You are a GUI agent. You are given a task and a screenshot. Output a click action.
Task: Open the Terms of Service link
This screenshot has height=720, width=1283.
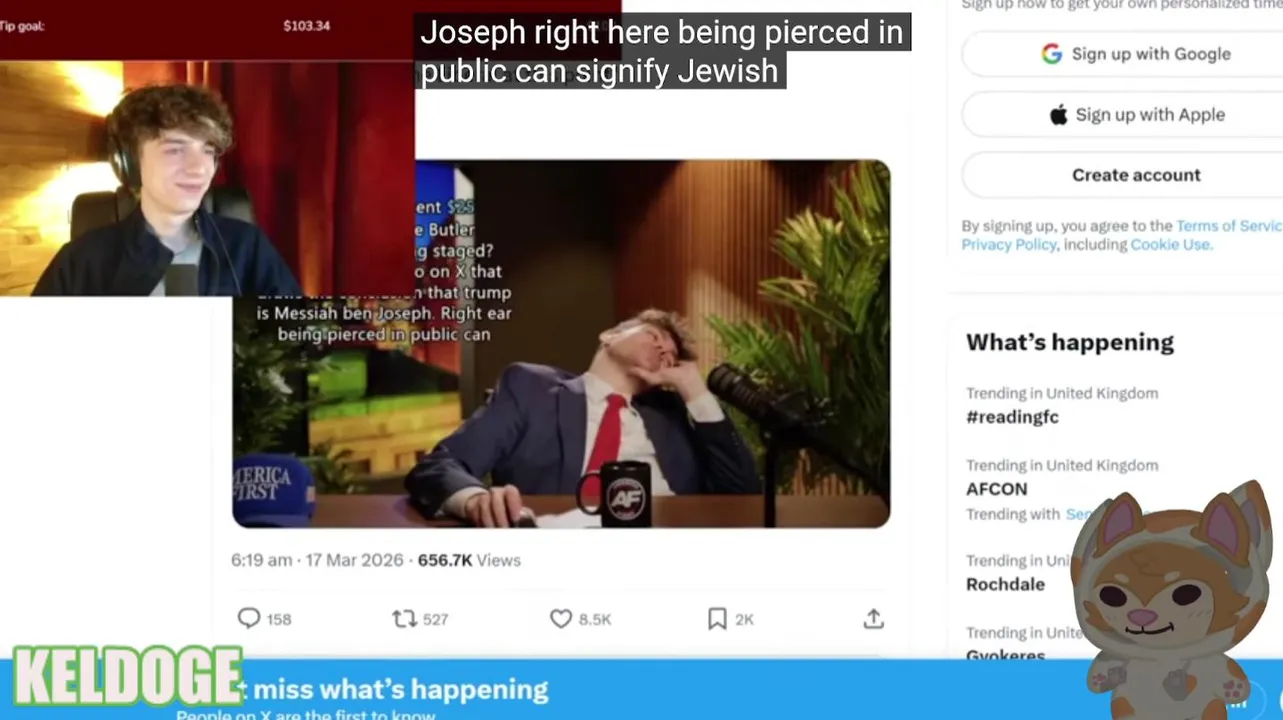tap(1229, 226)
